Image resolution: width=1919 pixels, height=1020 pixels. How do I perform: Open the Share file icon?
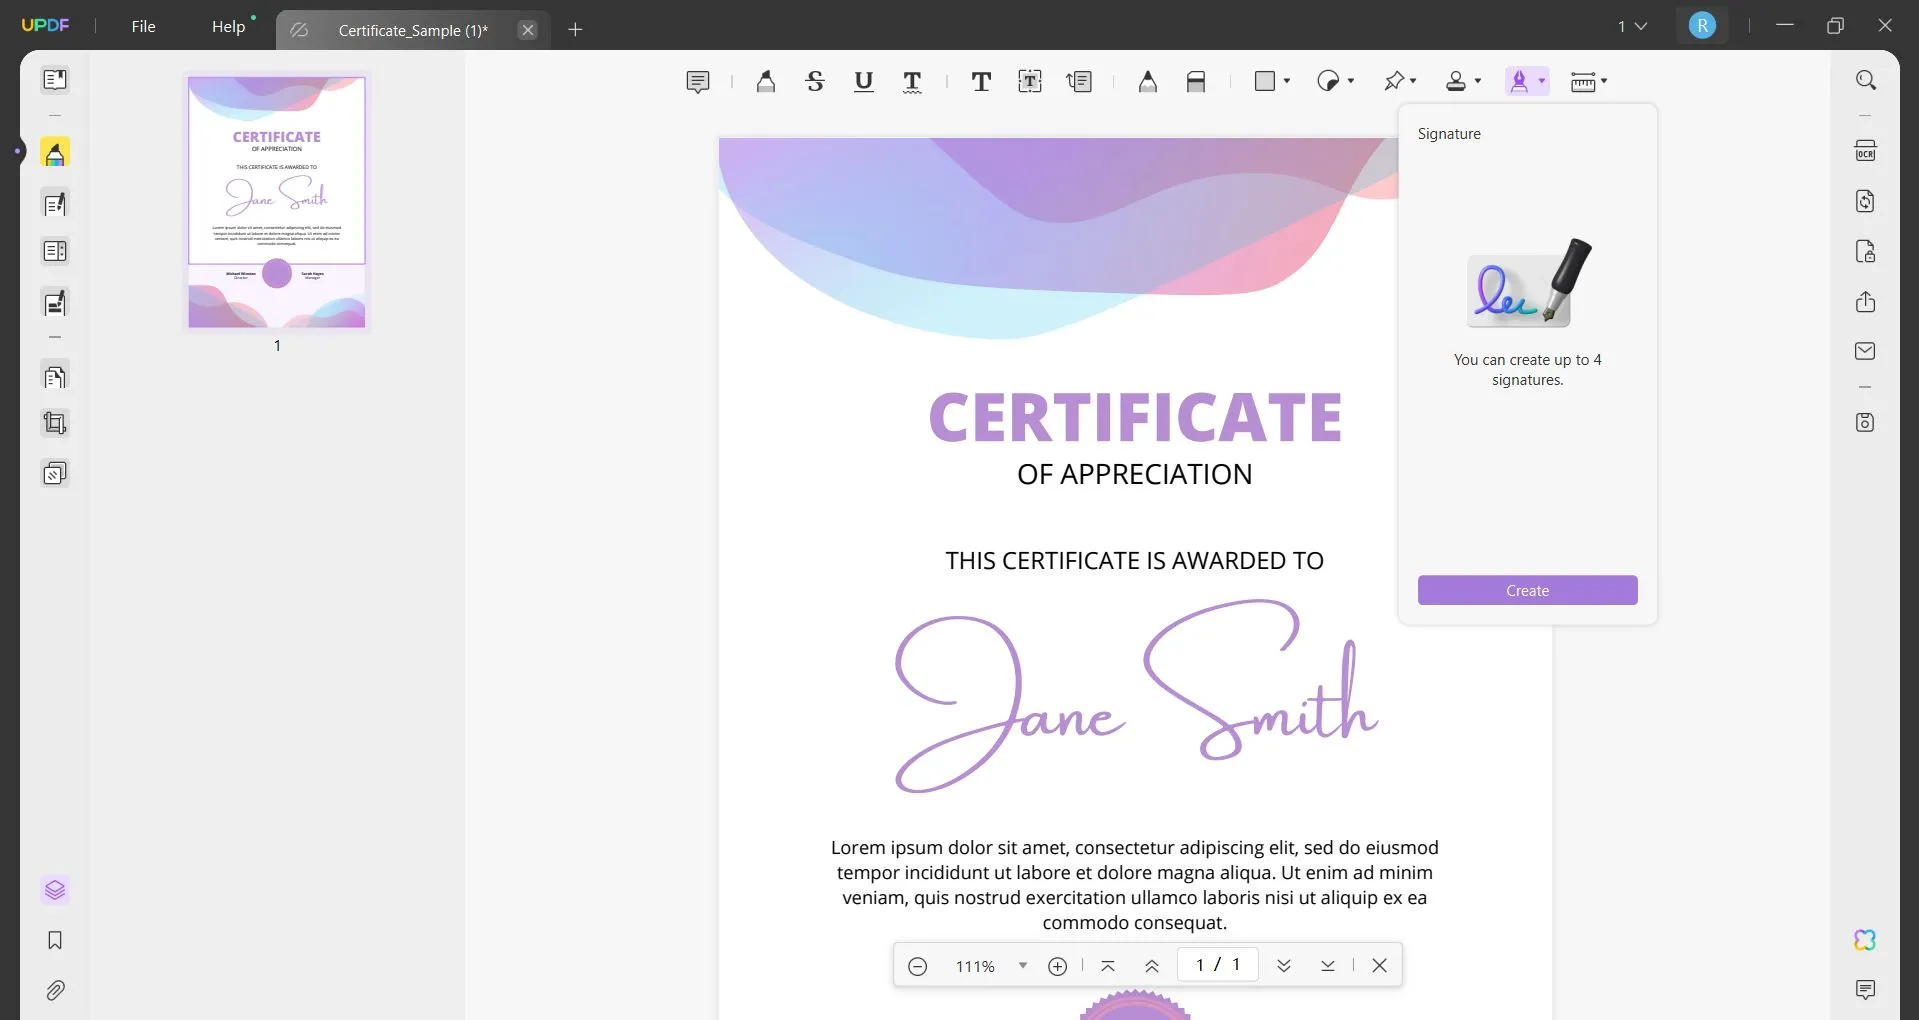tap(1865, 301)
